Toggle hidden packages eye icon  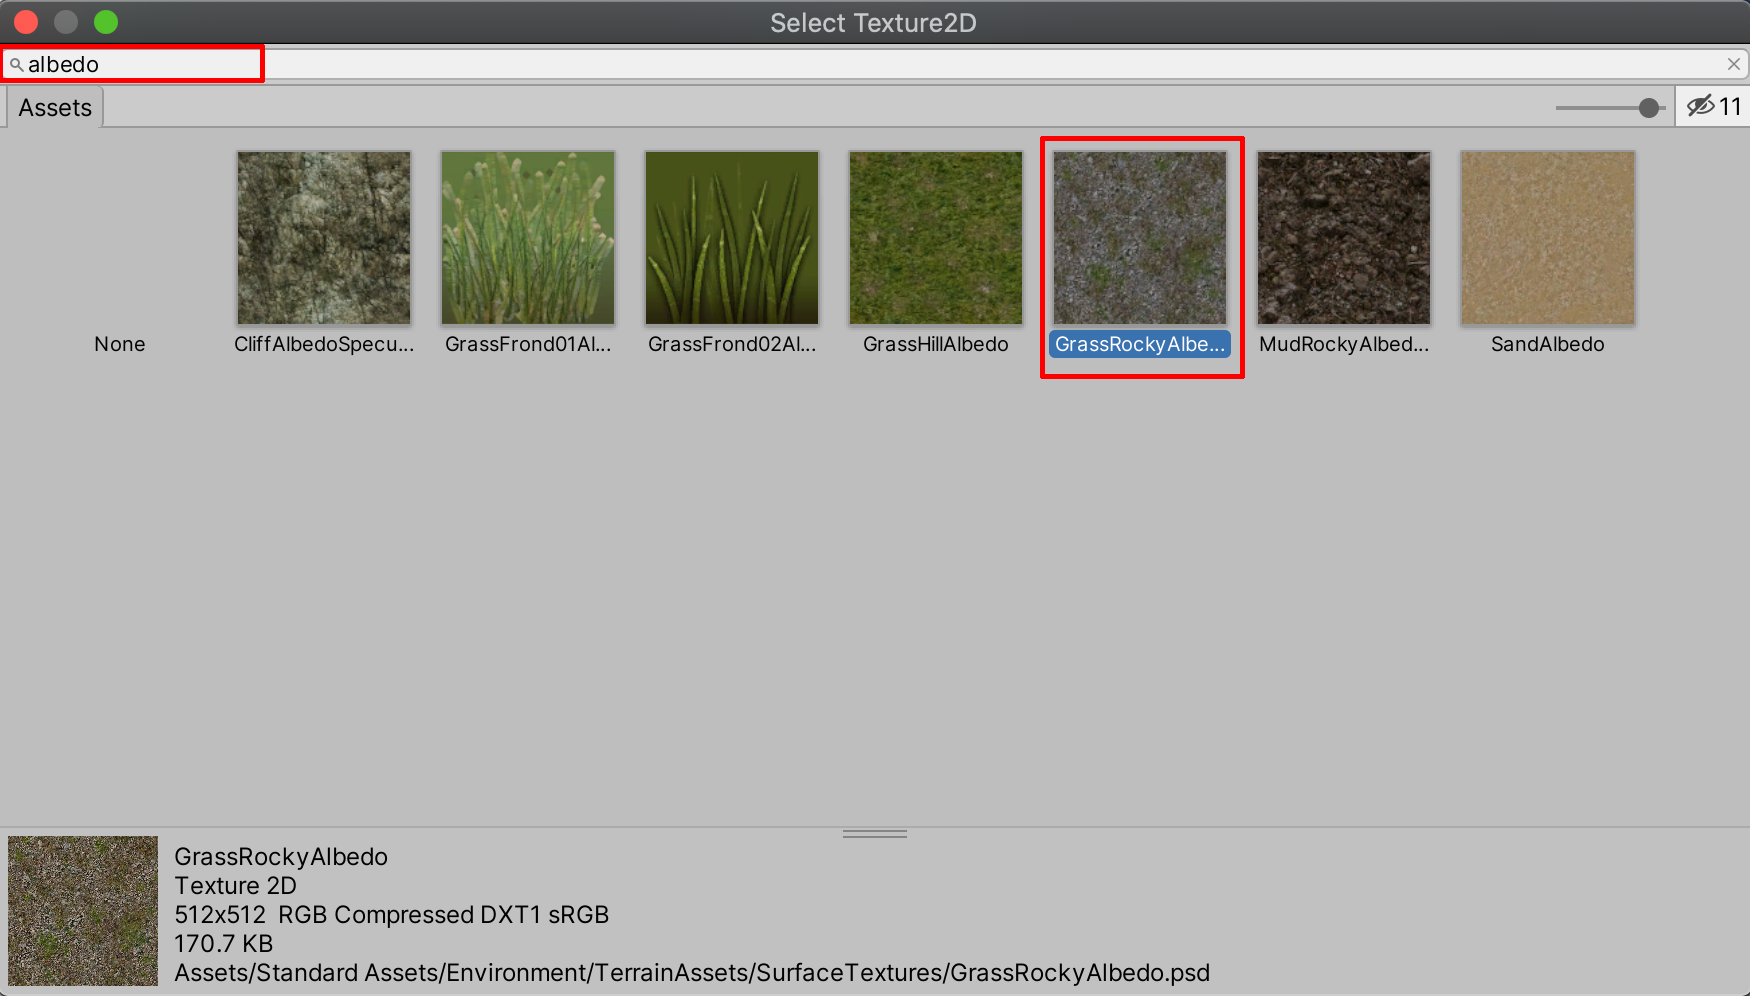pyautogui.click(x=1700, y=106)
